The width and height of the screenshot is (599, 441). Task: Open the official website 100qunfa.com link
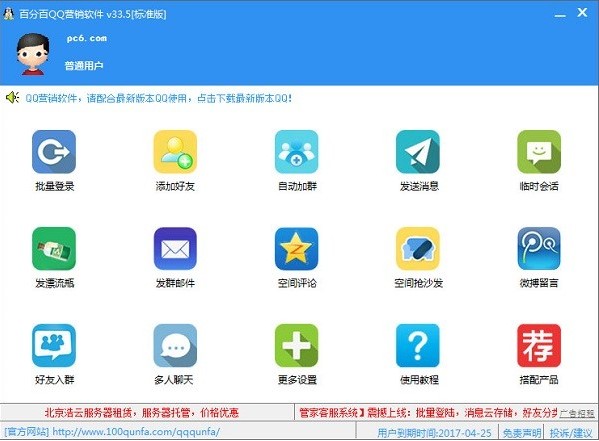(x=112, y=432)
